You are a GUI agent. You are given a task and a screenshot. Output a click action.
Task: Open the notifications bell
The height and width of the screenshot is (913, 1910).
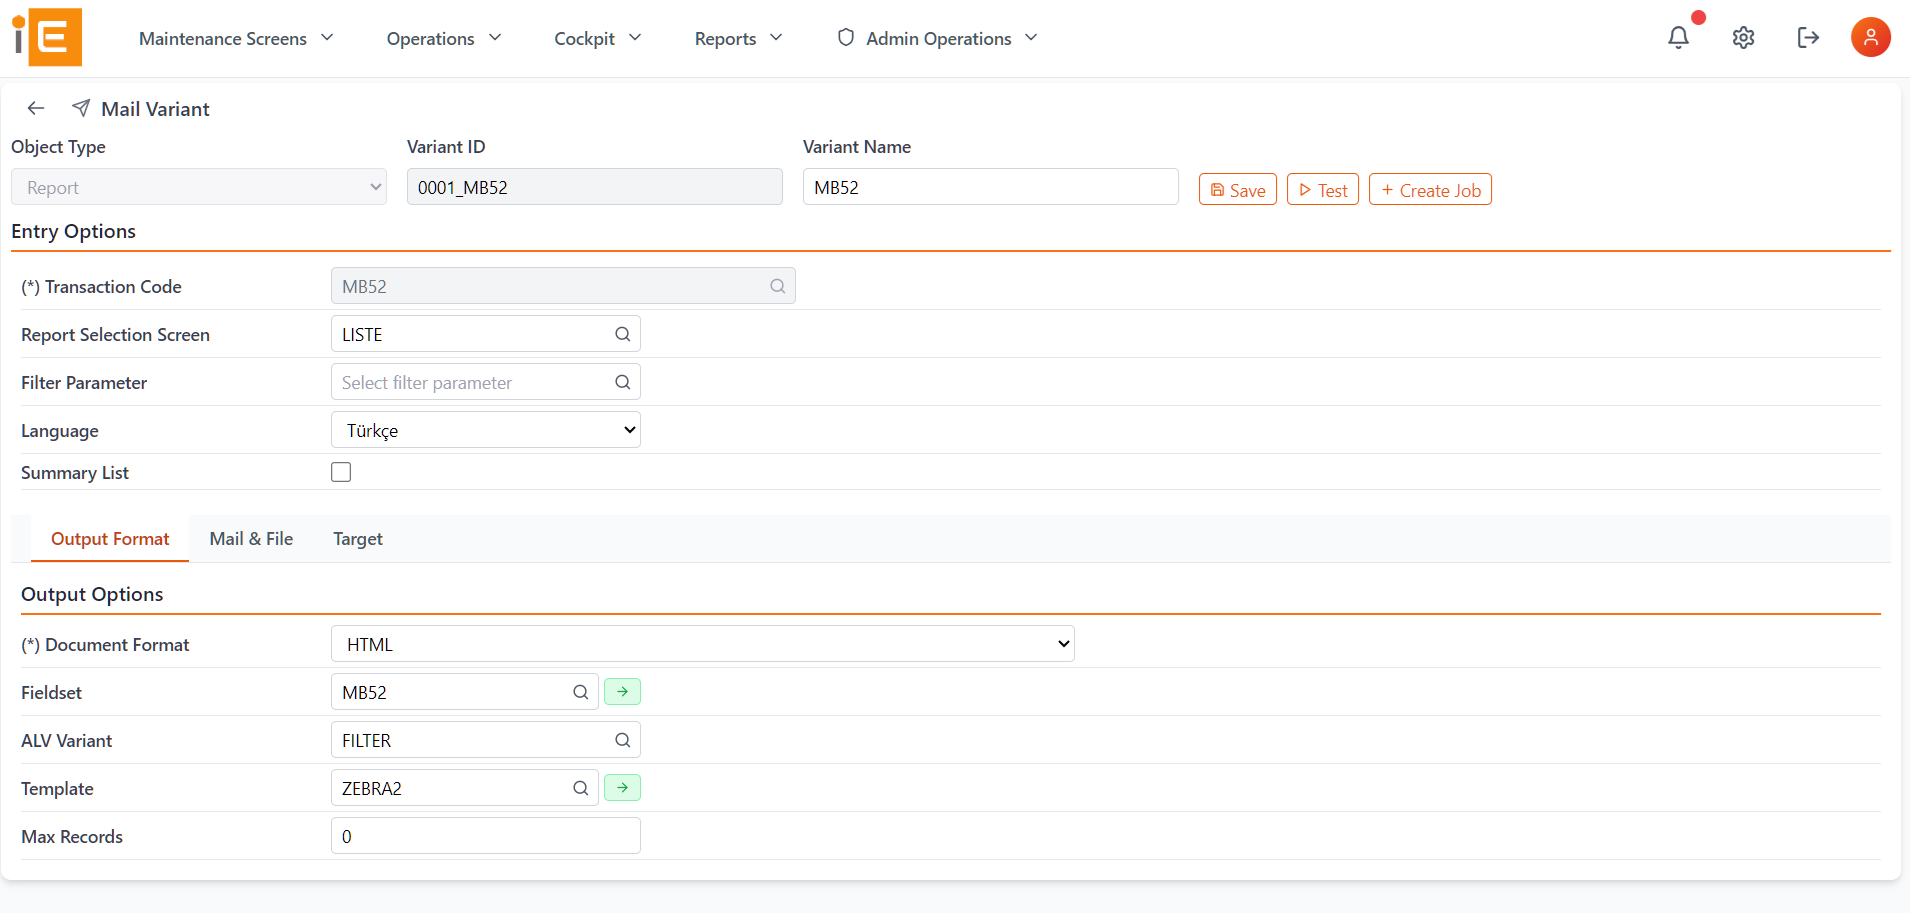click(x=1679, y=37)
